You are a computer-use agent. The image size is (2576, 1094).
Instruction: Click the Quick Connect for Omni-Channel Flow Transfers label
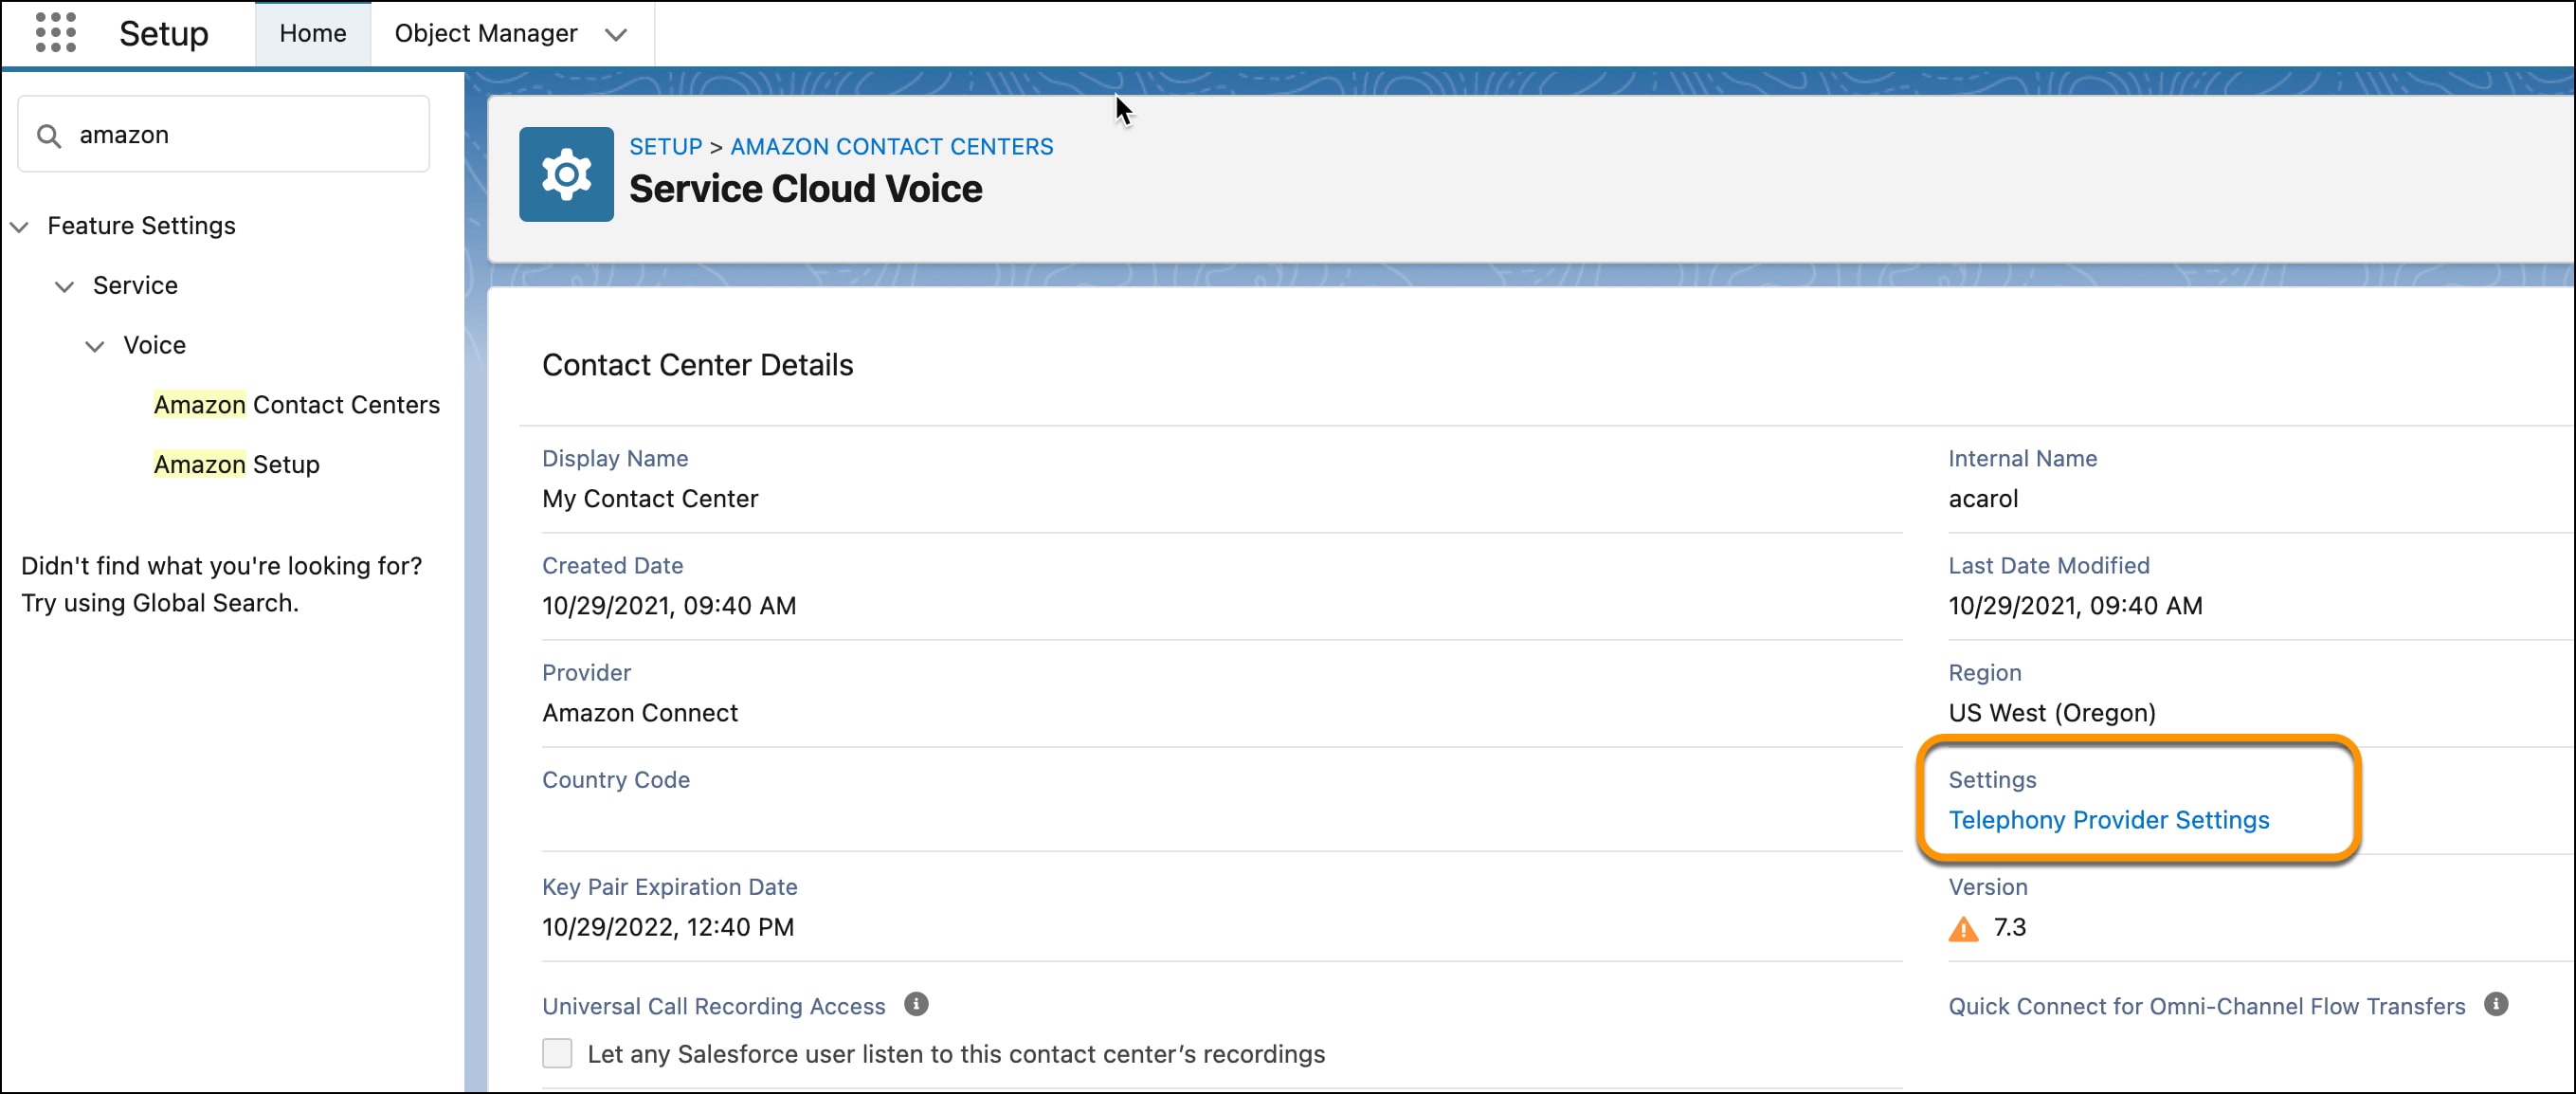2206,1005
